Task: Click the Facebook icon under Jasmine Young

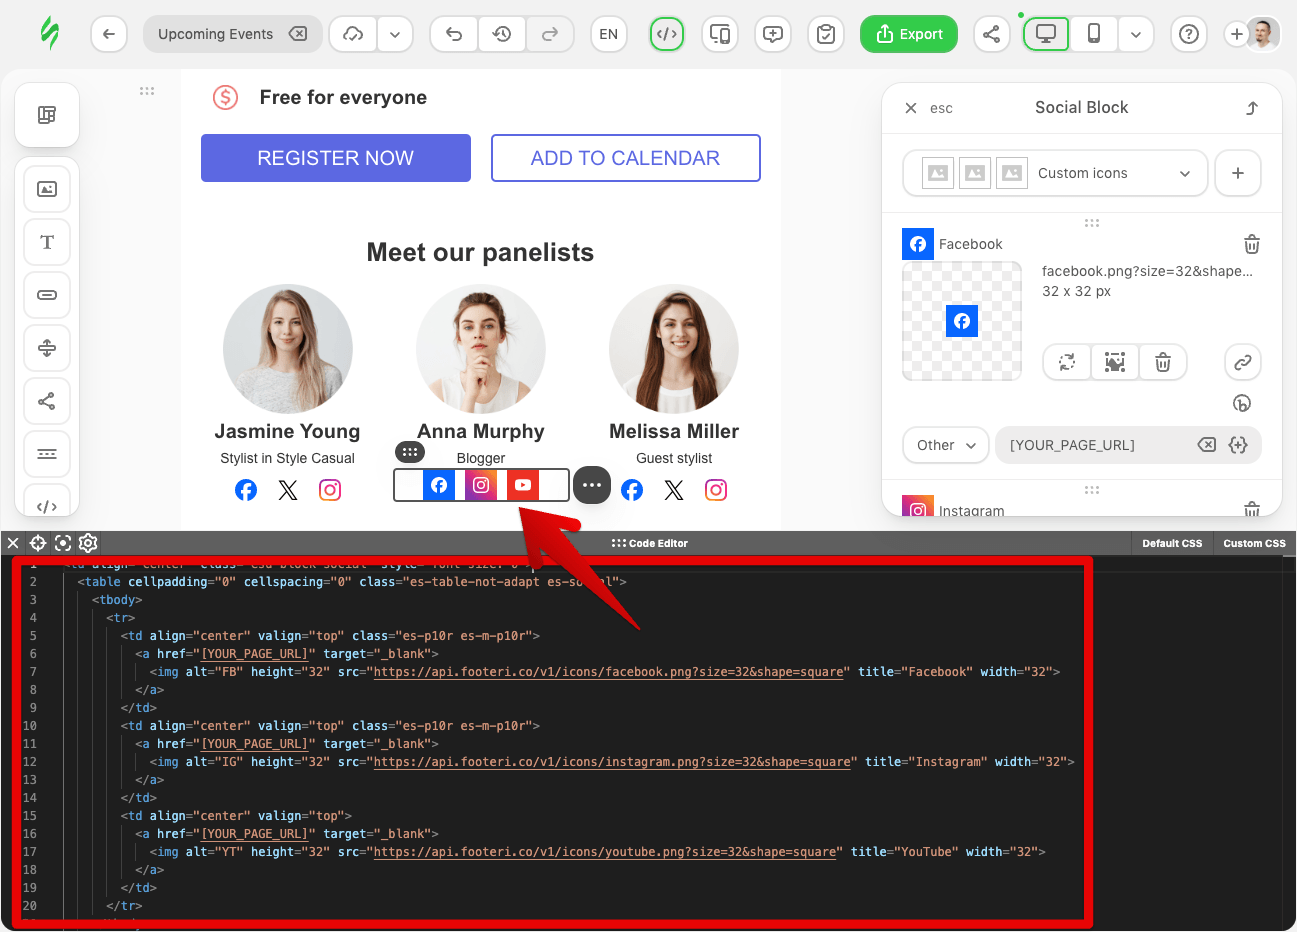Action: (x=246, y=490)
